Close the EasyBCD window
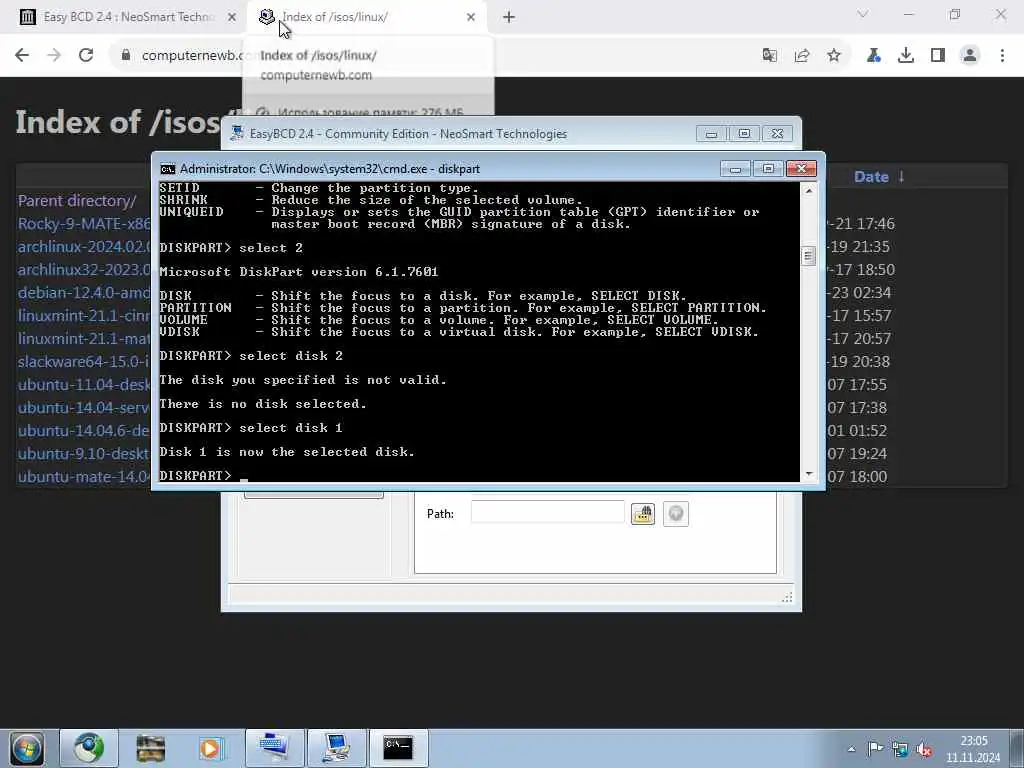The width and height of the screenshot is (1024, 768). click(777, 134)
